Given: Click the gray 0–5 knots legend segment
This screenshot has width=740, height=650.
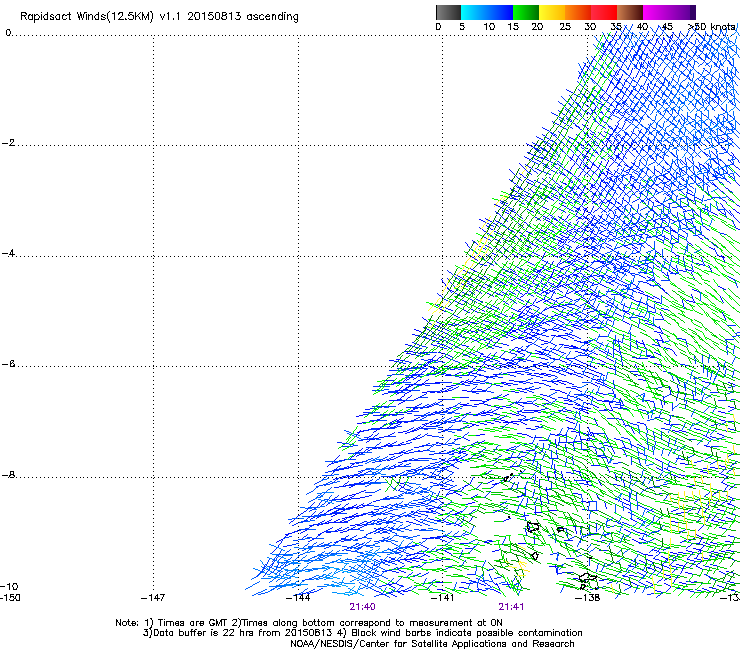Looking at the screenshot, I should (x=448, y=12).
